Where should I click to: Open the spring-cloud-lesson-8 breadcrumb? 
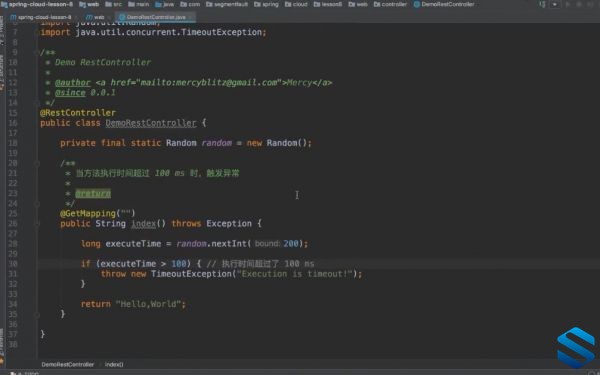[37, 4]
